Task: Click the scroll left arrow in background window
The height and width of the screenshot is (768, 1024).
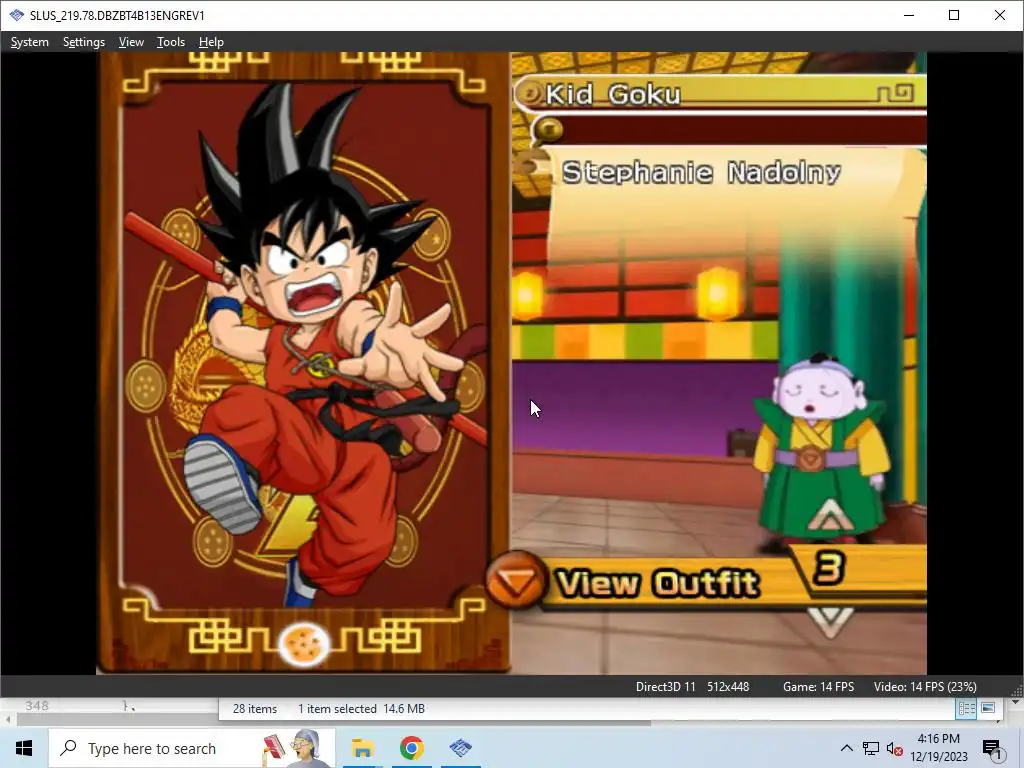Action: [8, 721]
